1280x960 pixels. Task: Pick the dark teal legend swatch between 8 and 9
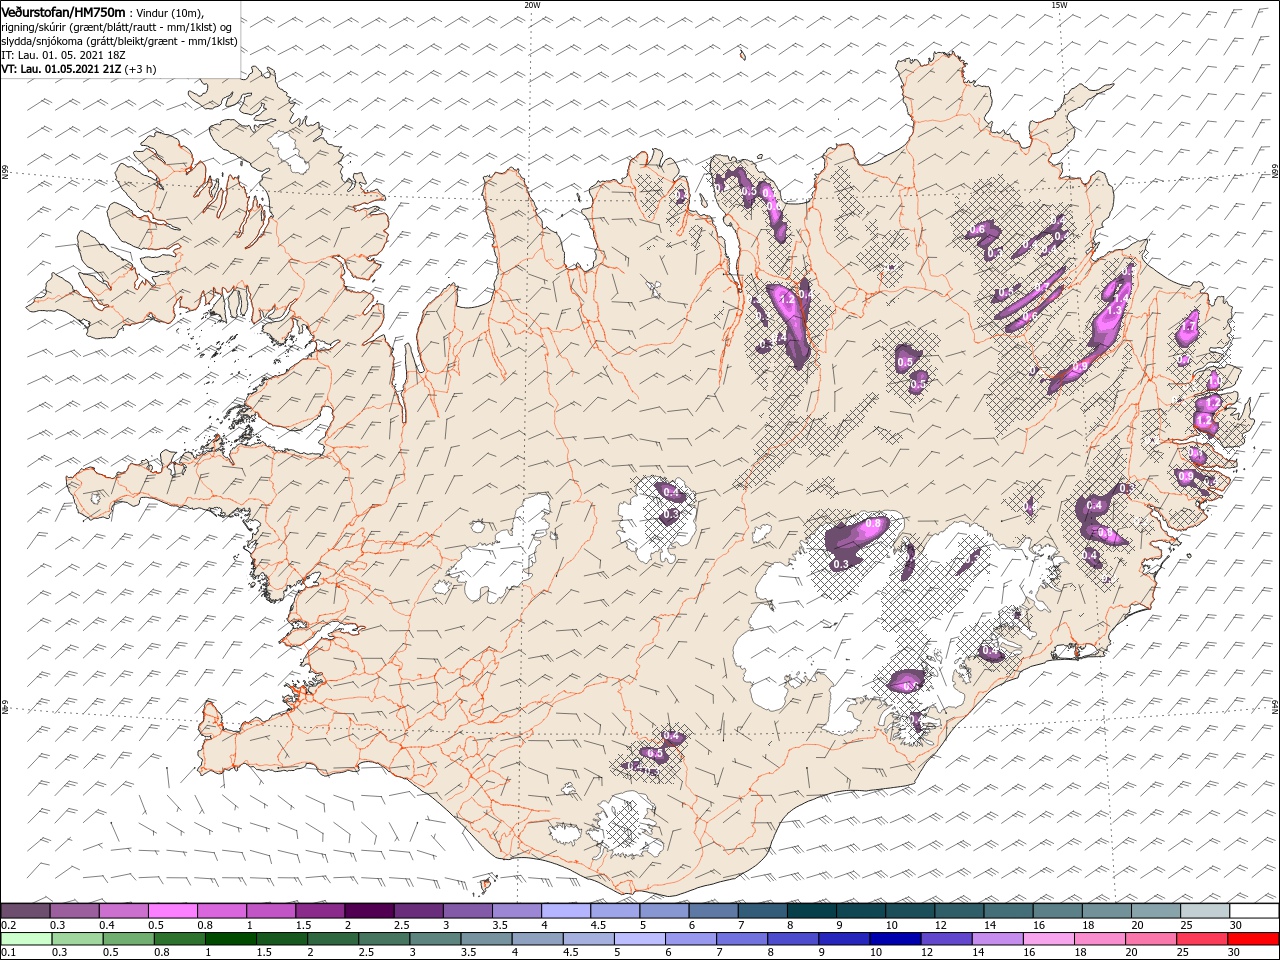[812, 911]
